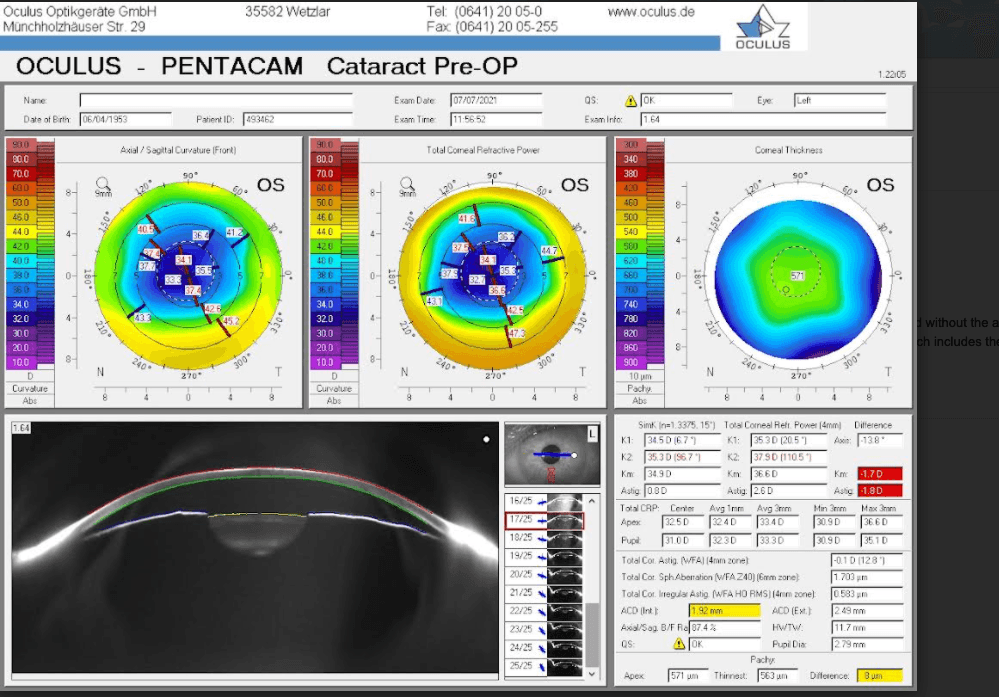
Task: Click the Eye field showing Left
Action: click(x=840, y=101)
